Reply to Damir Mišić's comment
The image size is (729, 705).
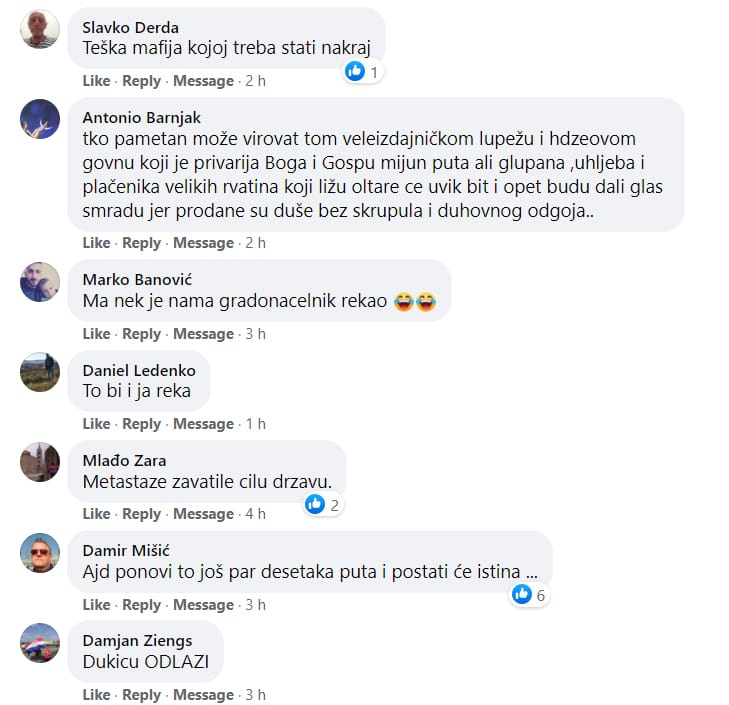[x=141, y=605]
